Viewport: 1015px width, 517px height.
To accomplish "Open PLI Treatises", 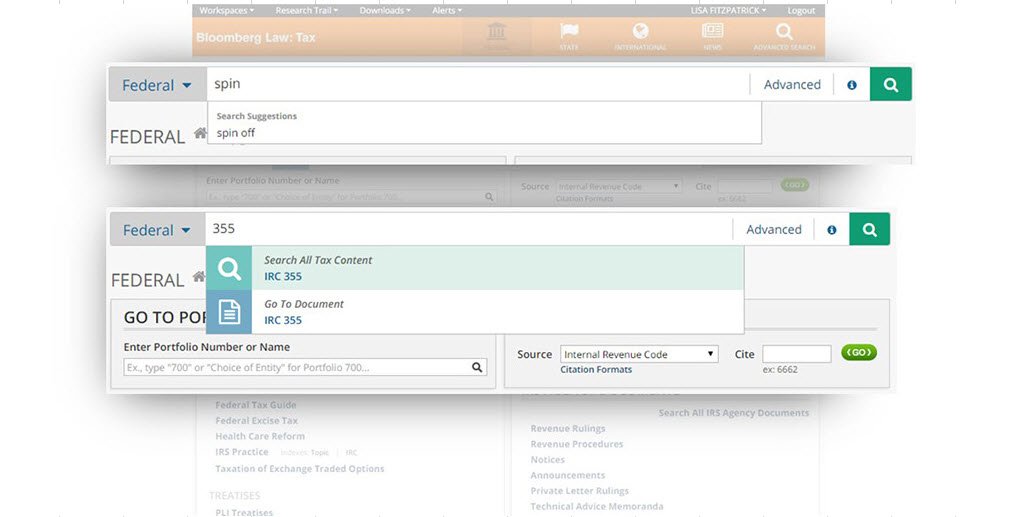I will click(x=244, y=512).
